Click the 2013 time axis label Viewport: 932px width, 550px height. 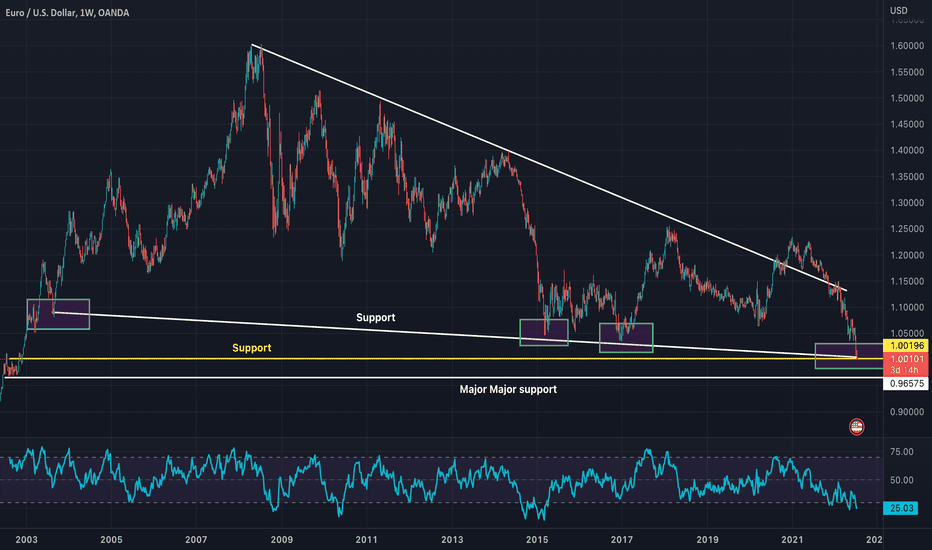tap(452, 540)
